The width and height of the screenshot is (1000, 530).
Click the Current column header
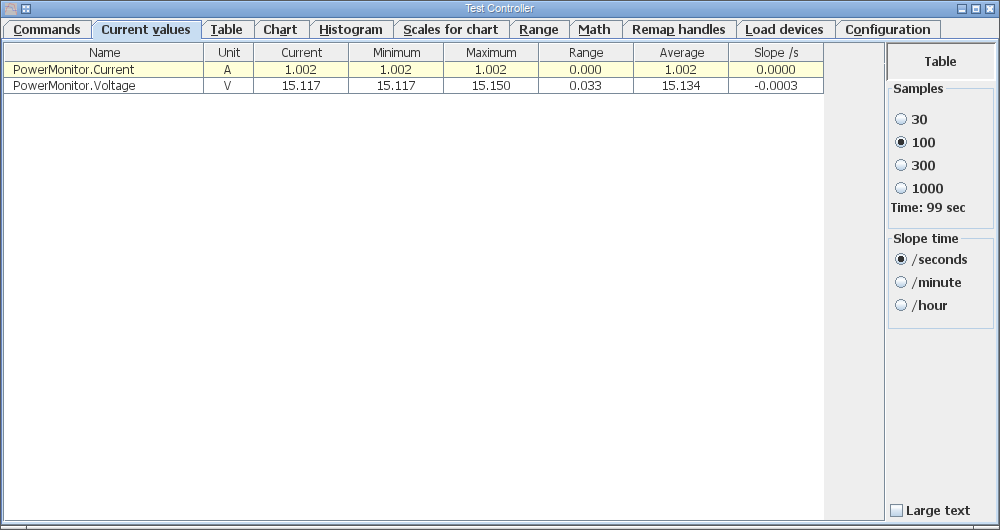301,52
